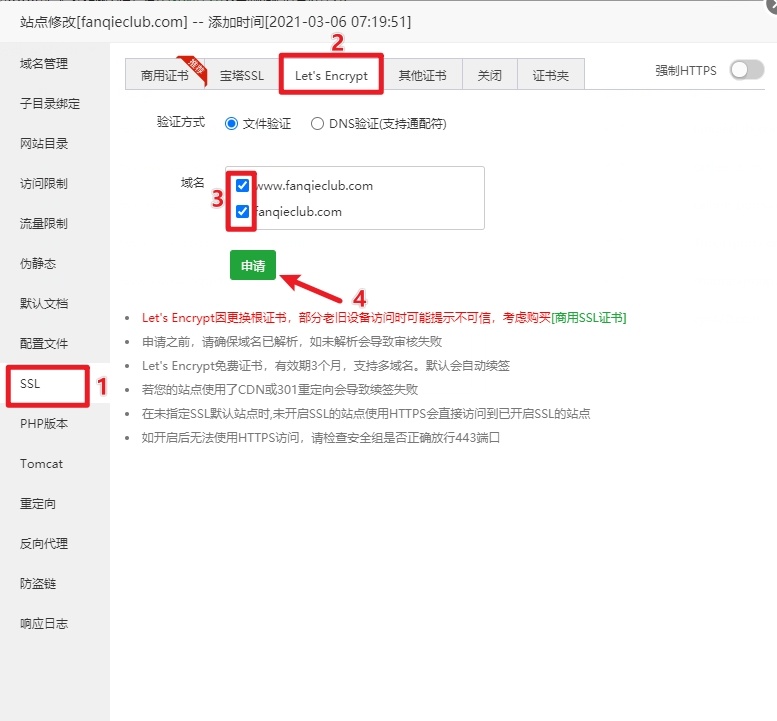Click the 域名 field label
777x721 pixels.
point(192,183)
